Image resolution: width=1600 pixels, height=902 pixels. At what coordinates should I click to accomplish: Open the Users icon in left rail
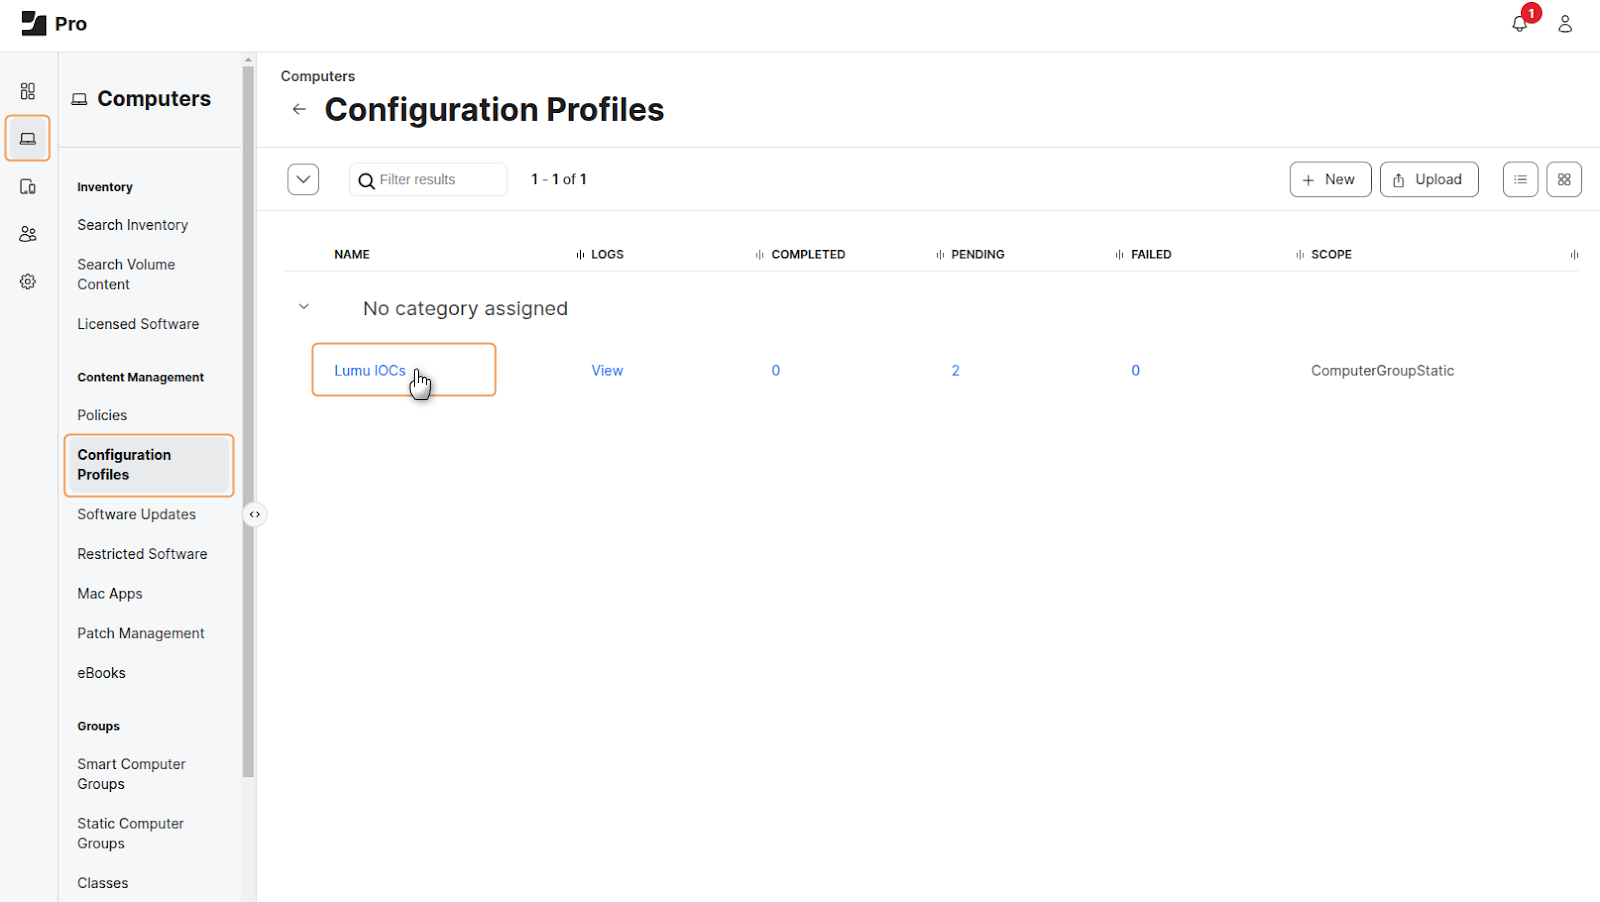[x=28, y=234]
